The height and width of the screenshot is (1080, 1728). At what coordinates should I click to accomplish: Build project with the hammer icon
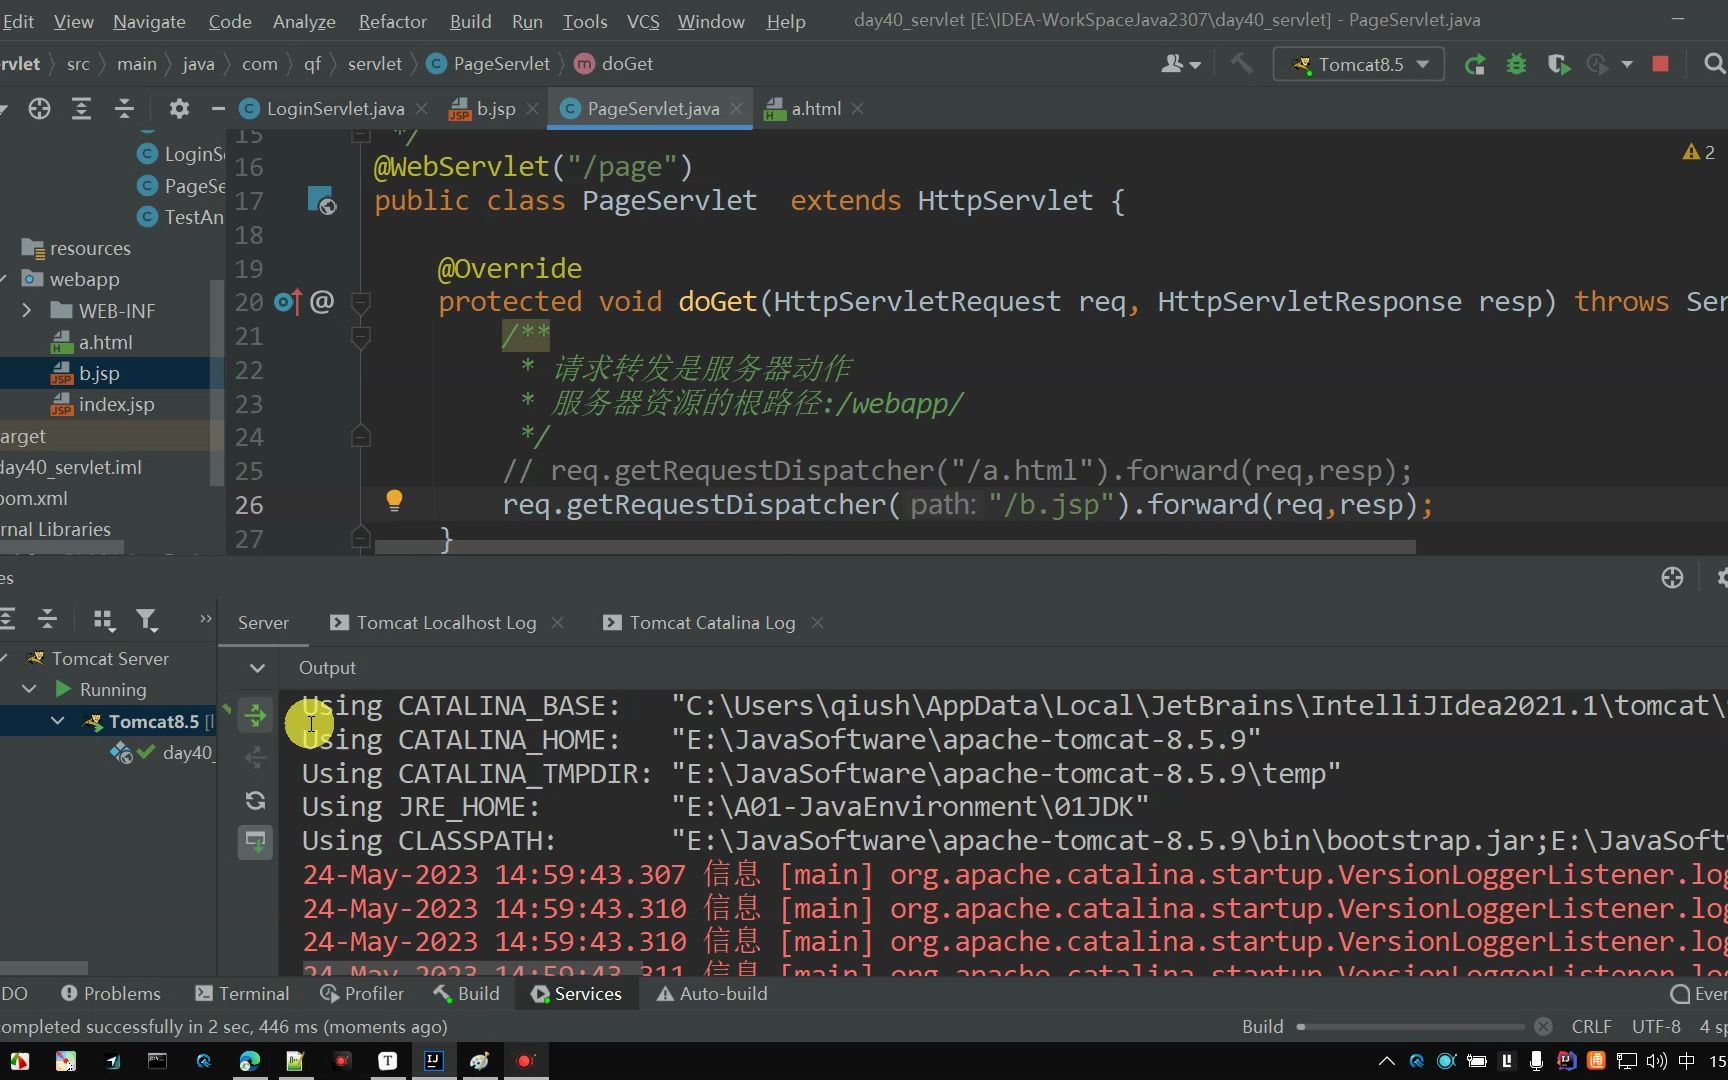pyautogui.click(x=1241, y=64)
